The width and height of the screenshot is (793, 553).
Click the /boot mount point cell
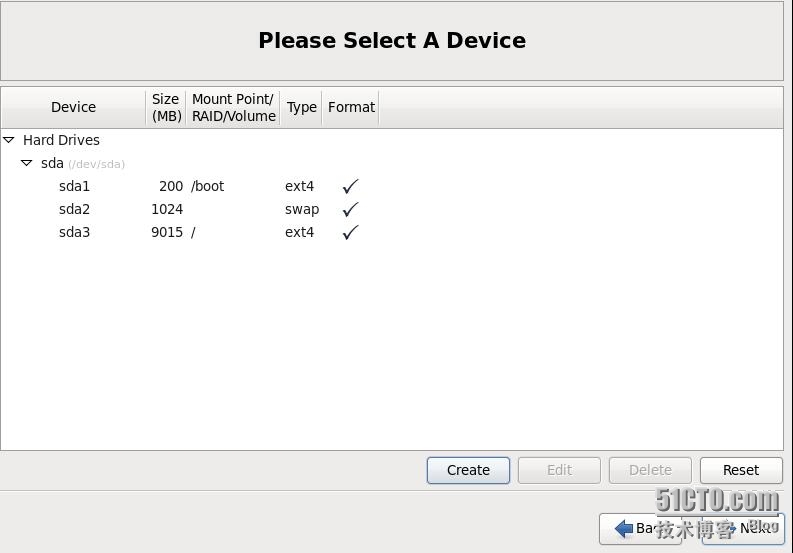[x=207, y=186]
